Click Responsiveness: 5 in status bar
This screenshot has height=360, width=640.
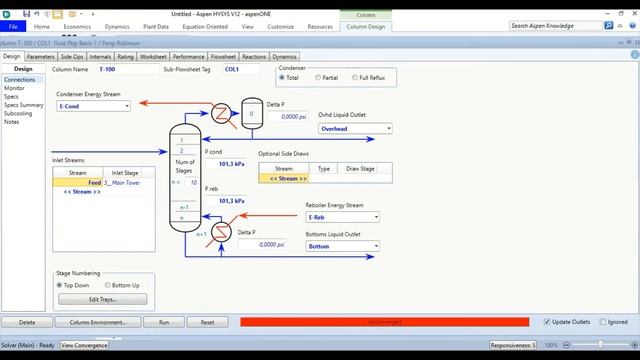click(x=513, y=345)
